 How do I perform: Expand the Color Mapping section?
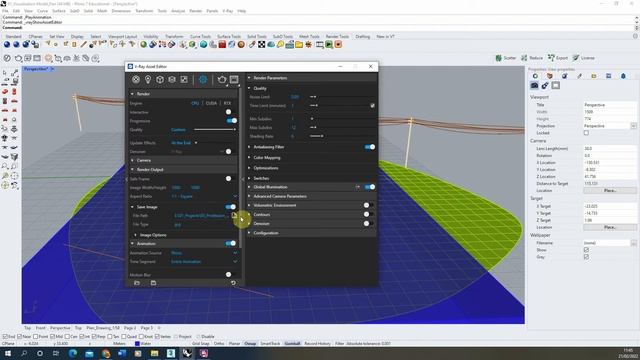pos(249,158)
